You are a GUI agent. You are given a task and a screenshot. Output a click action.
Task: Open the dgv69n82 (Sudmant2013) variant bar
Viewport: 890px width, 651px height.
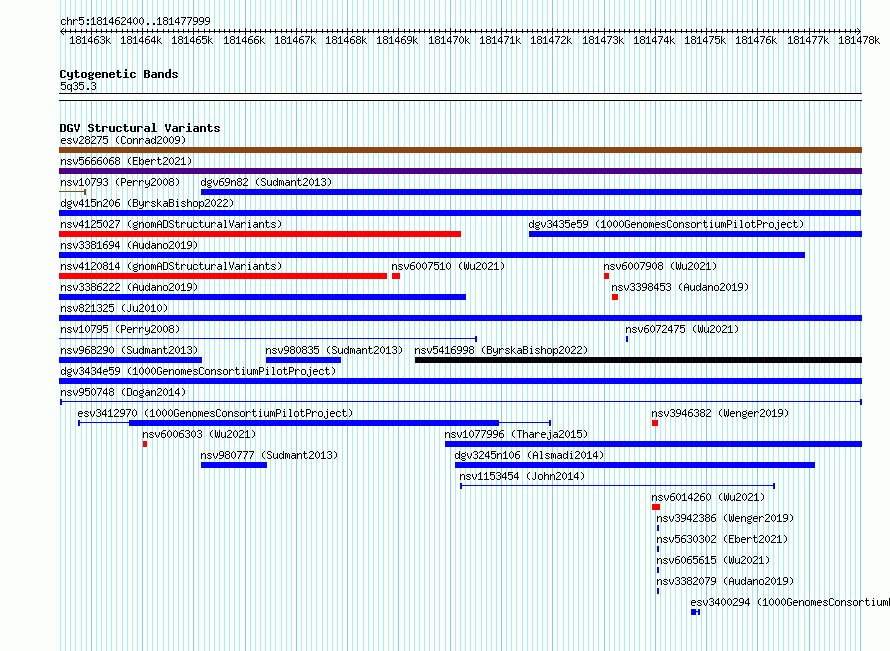click(531, 192)
